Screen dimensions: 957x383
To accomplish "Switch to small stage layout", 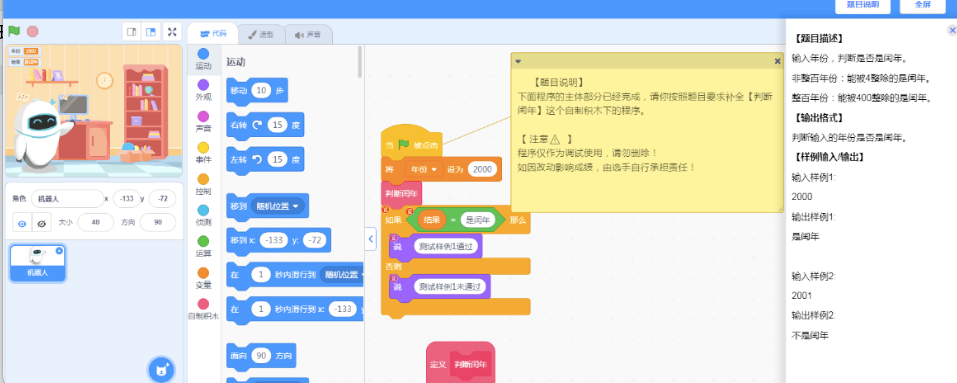I will (131, 32).
